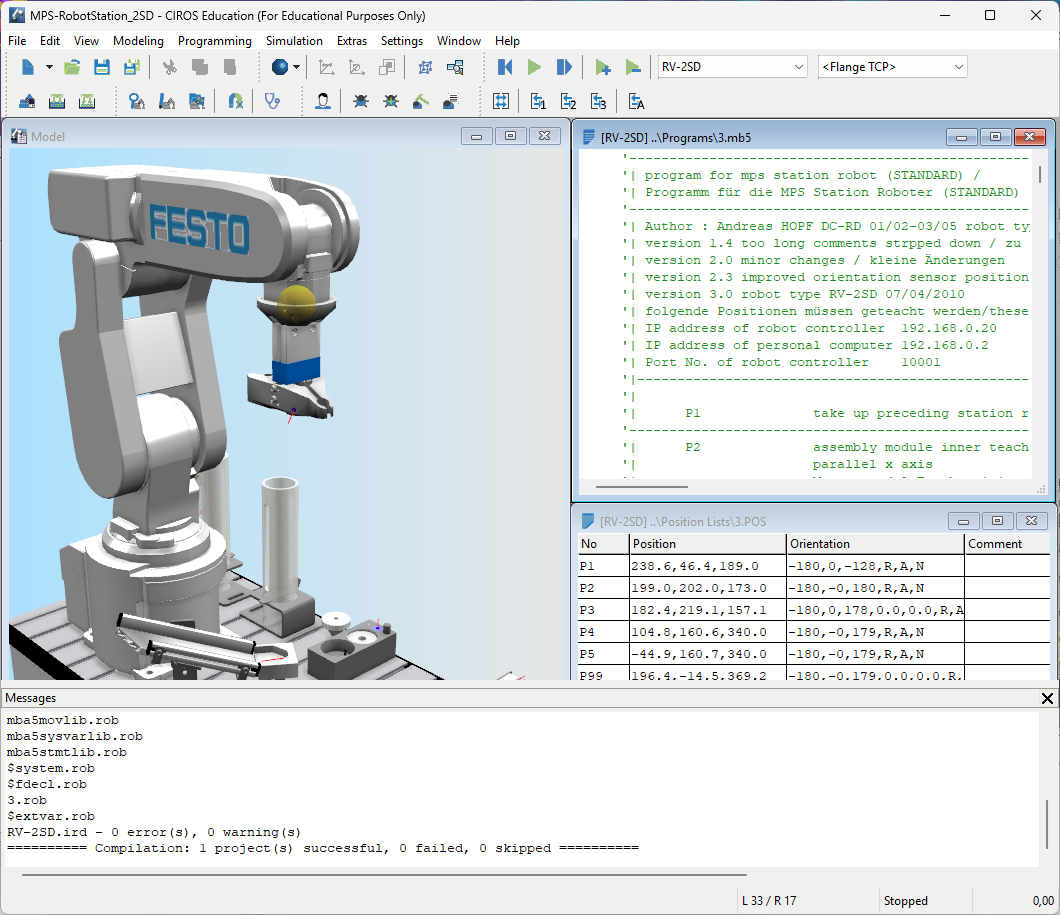The height and width of the screenshot is (915, 1060).
Task: Select window layout 1 icon
Action: [x=538, y=101]
